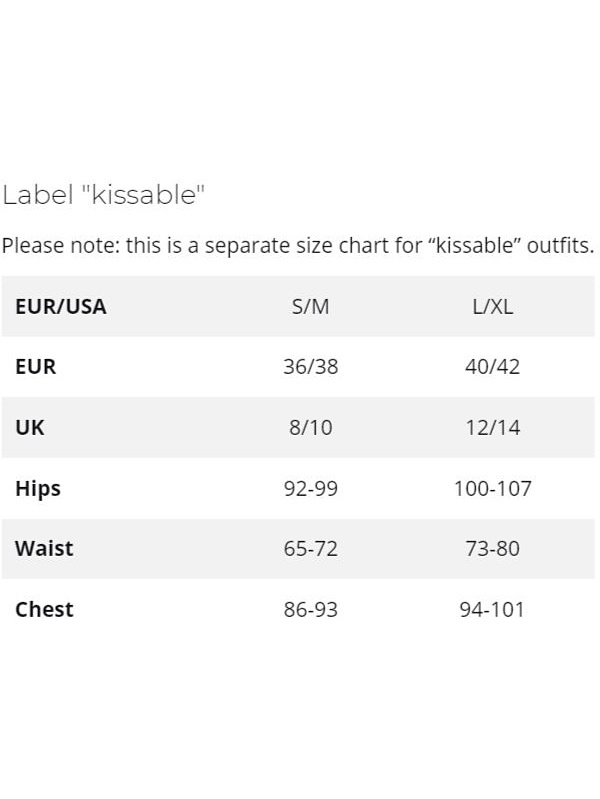The height and width of the screenshot is (799, 600).
Task: Click the 8/10 UK size cell
Action: click(310, 428)
